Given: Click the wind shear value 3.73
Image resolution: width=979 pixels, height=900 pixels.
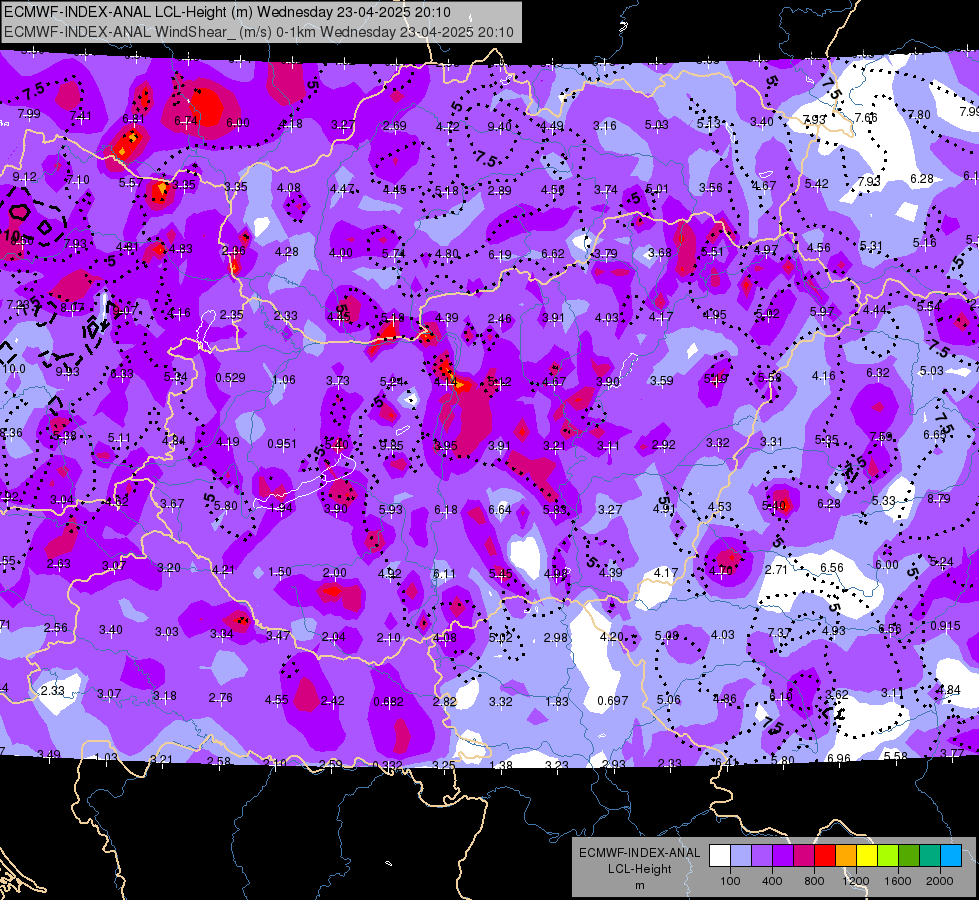Looking at the screenshot, I should click(x=338, y=380).
